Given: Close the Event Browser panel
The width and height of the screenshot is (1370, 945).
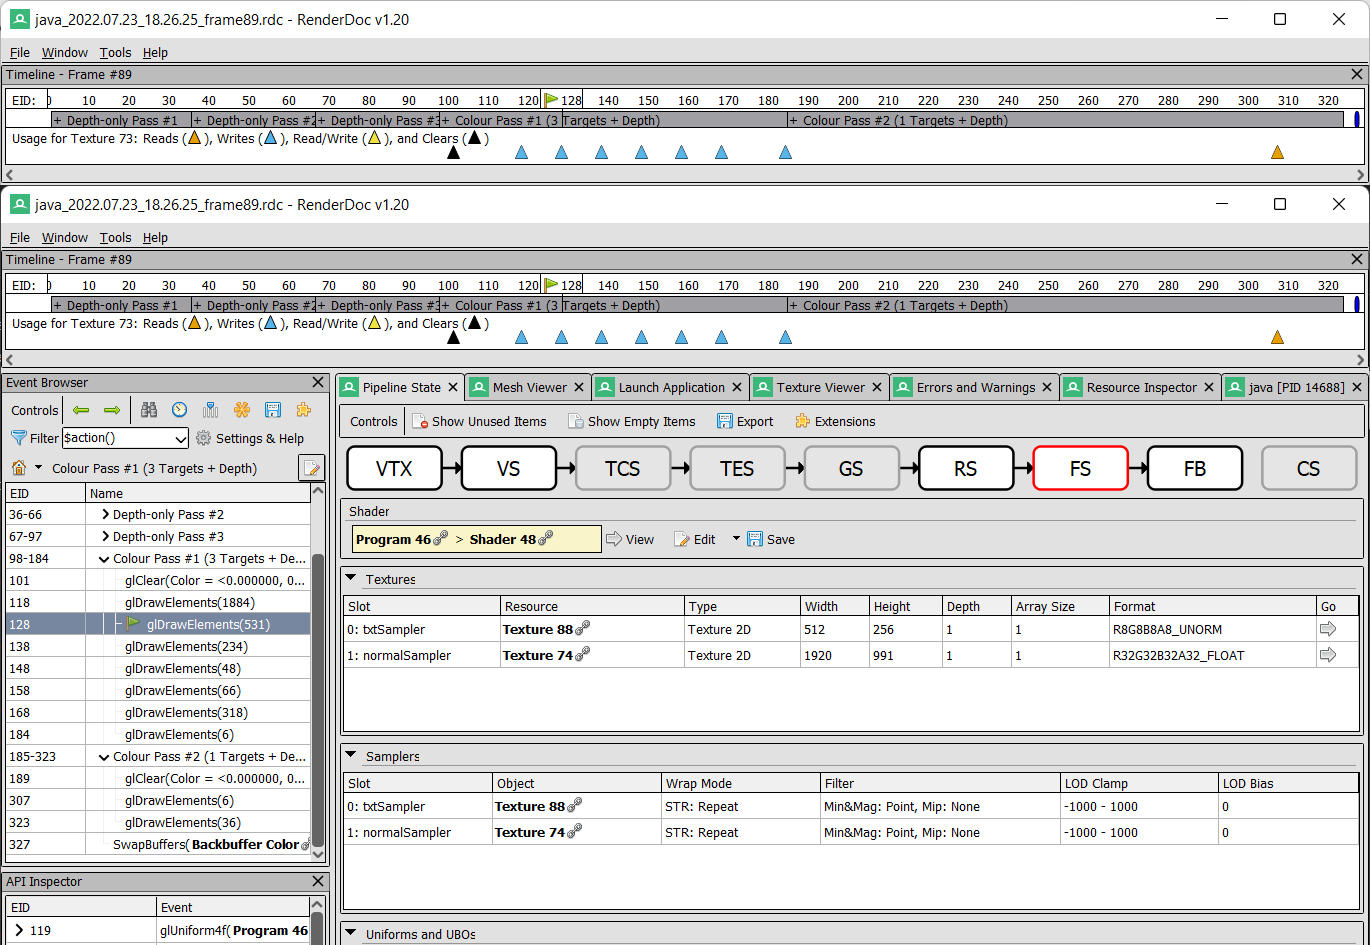Looking at the screenshot, I should [x=318, y=382].
